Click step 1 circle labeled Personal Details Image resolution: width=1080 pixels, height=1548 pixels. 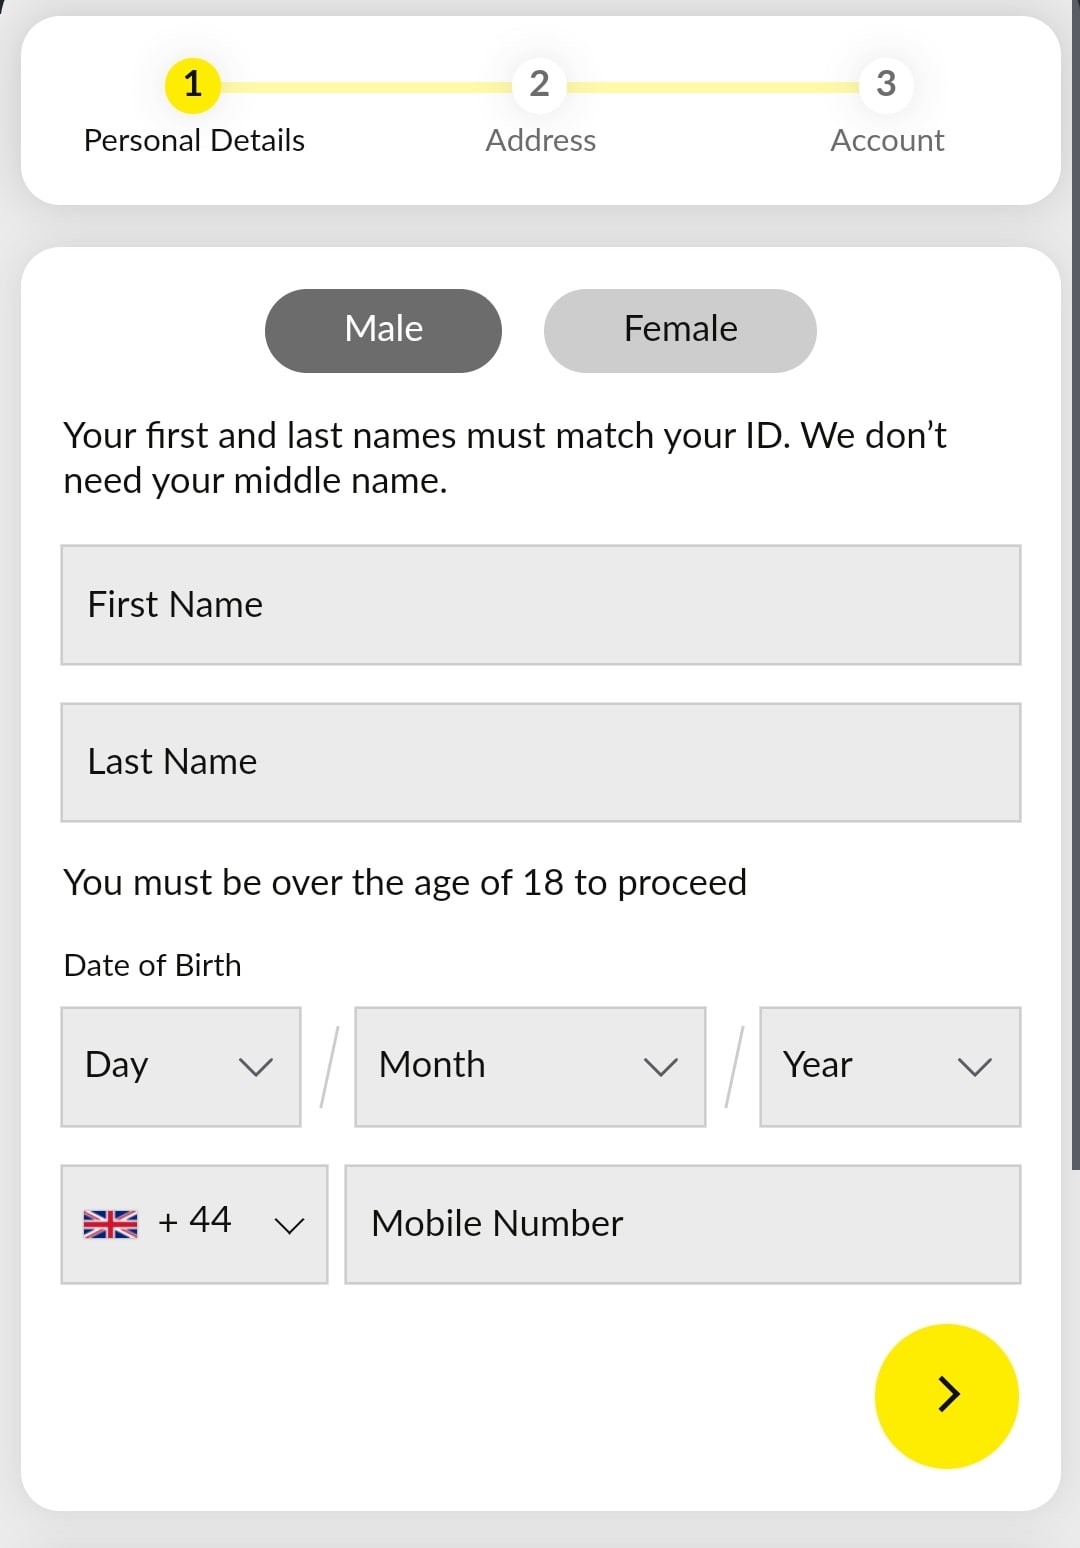point(192,85)
